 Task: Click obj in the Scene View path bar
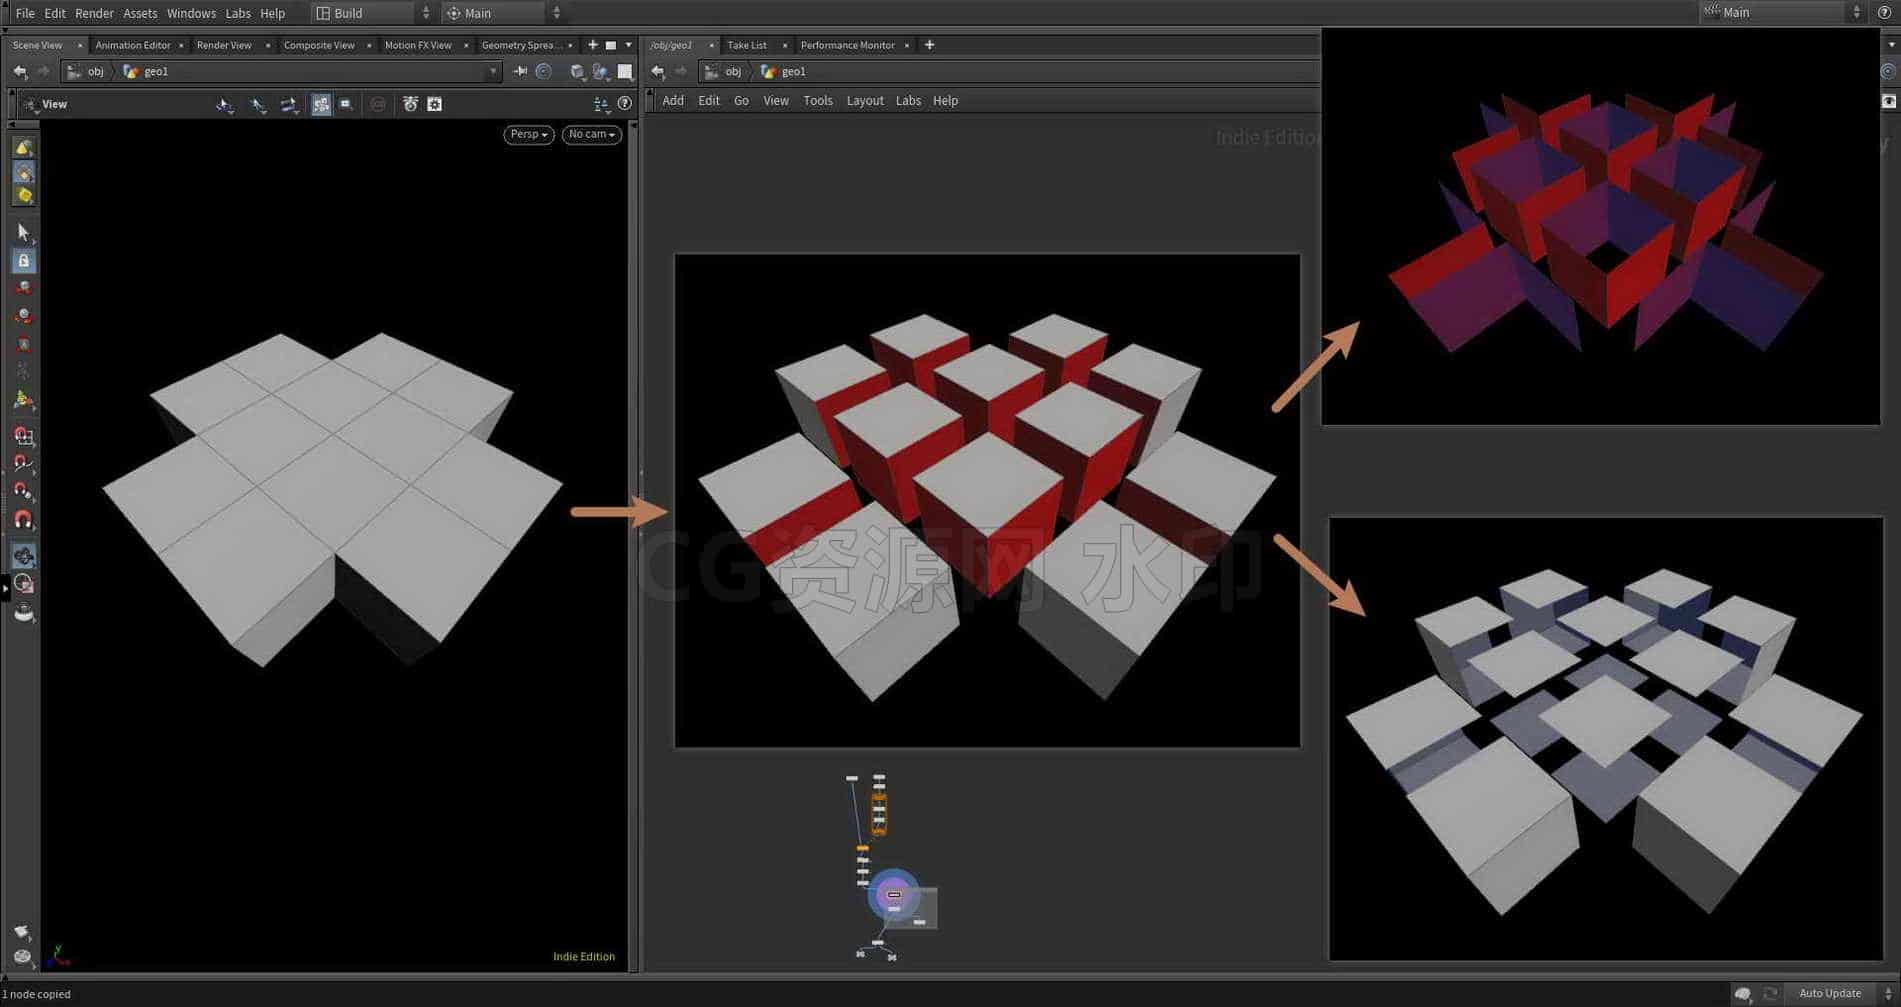click(96, 71)
